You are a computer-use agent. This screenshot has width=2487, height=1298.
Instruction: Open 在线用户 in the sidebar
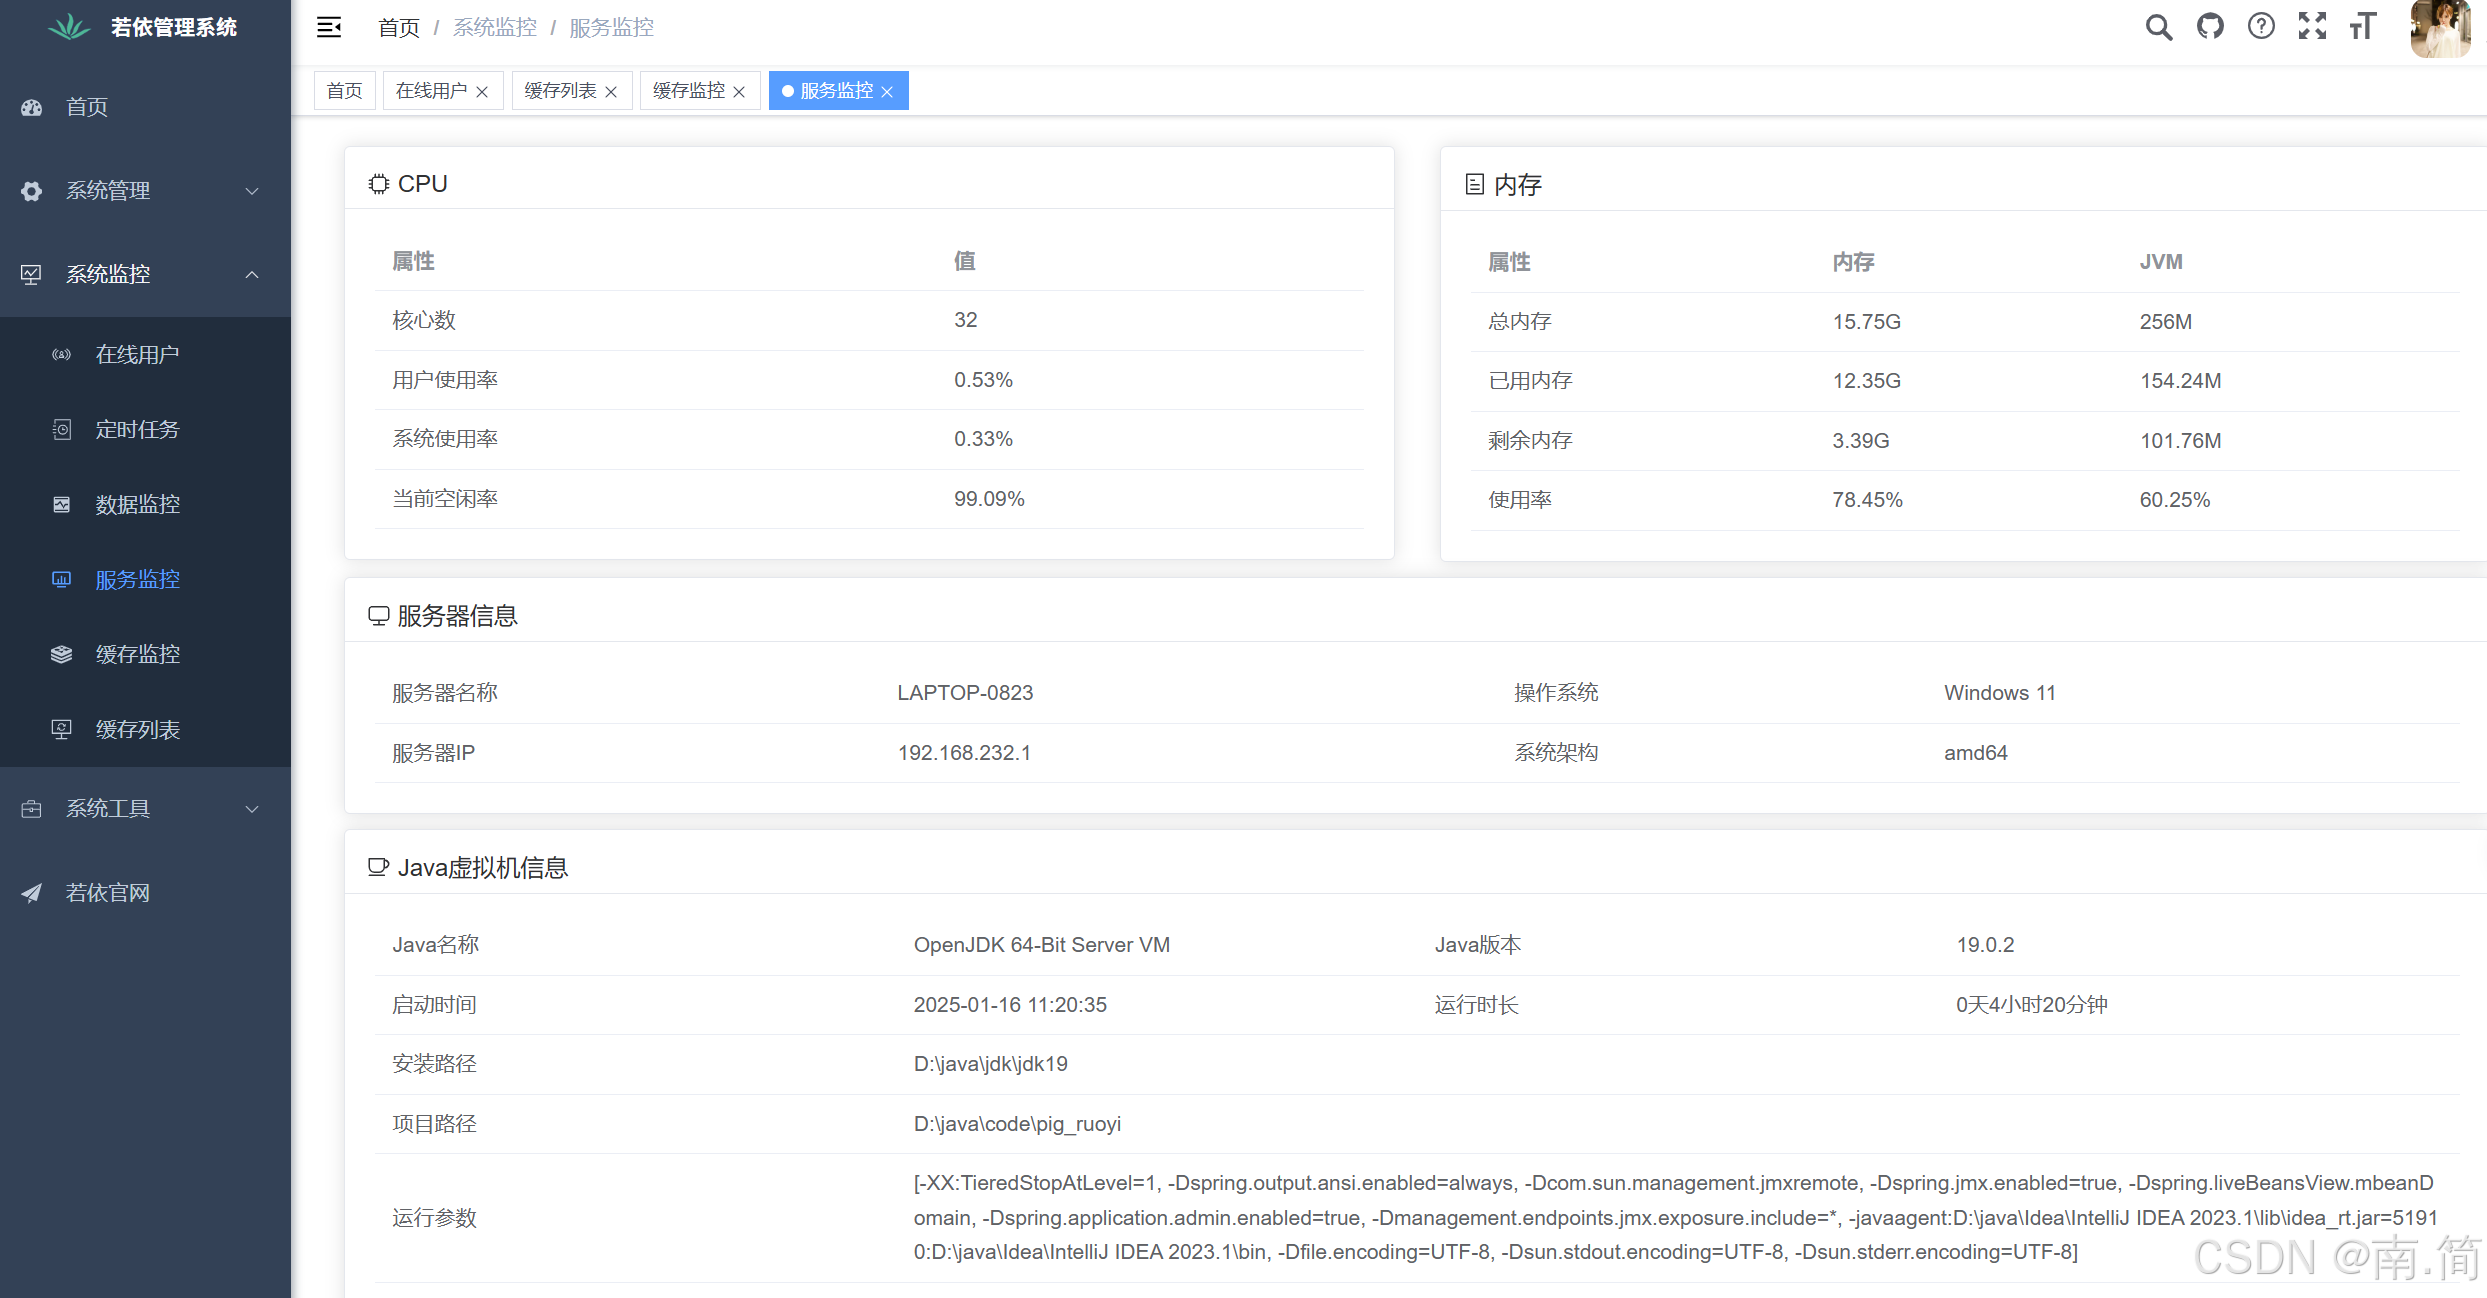[x=137, y=354]
